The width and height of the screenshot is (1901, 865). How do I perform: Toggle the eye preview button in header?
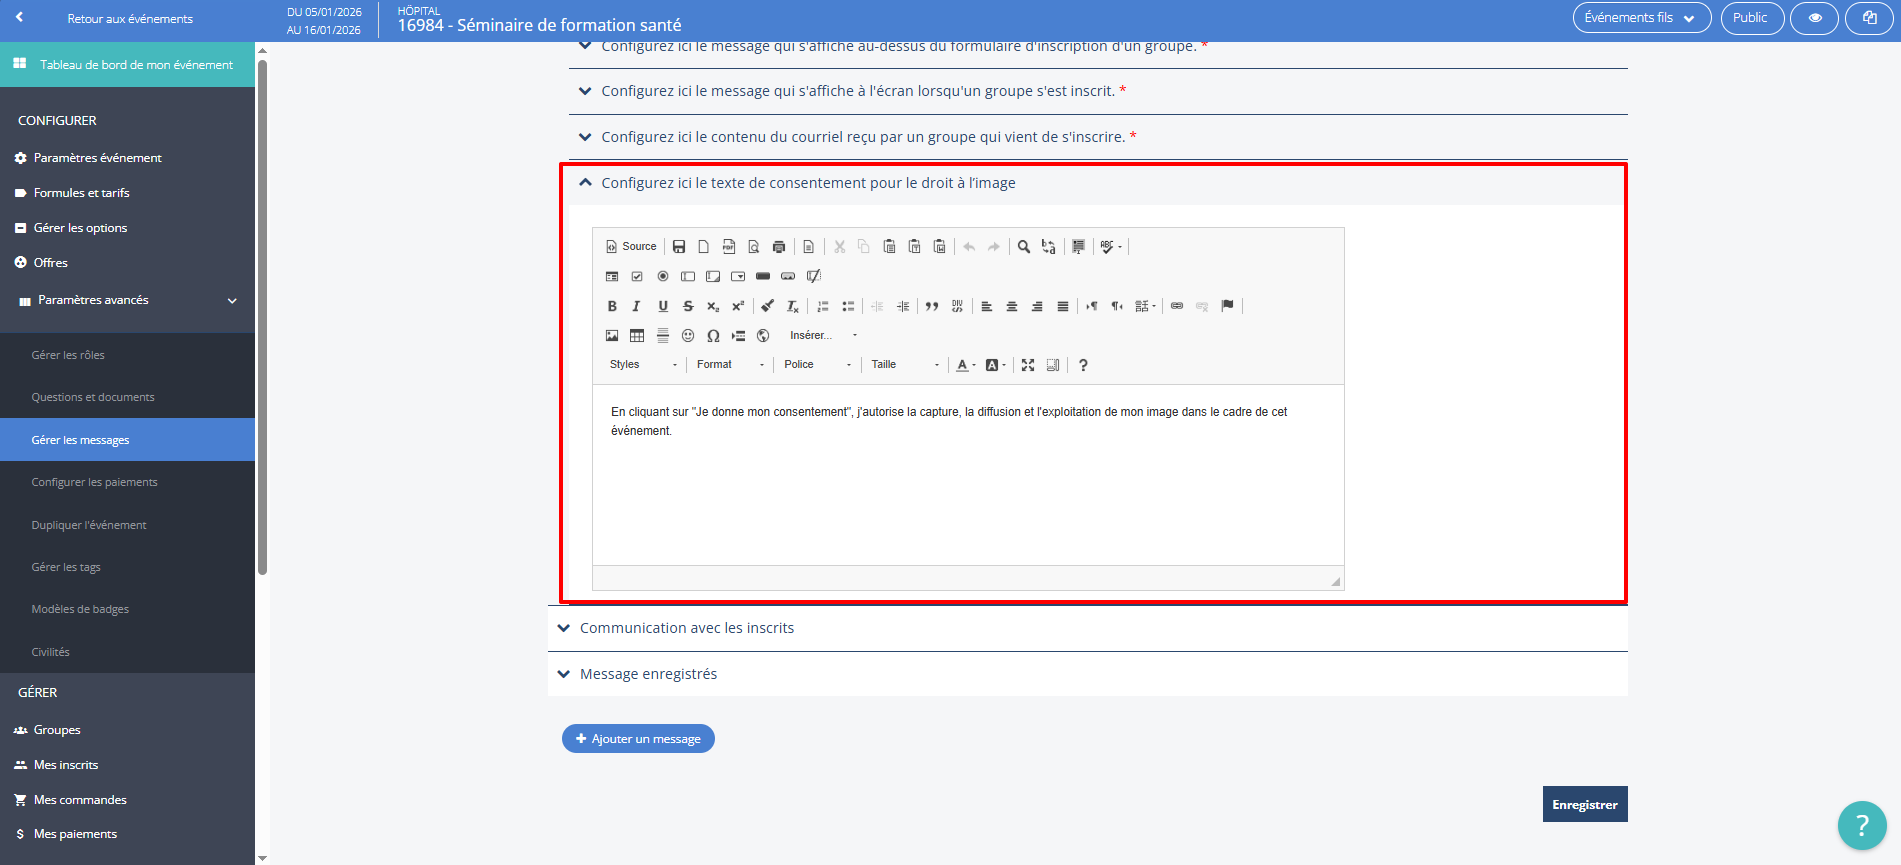[x=1814, y=18]
